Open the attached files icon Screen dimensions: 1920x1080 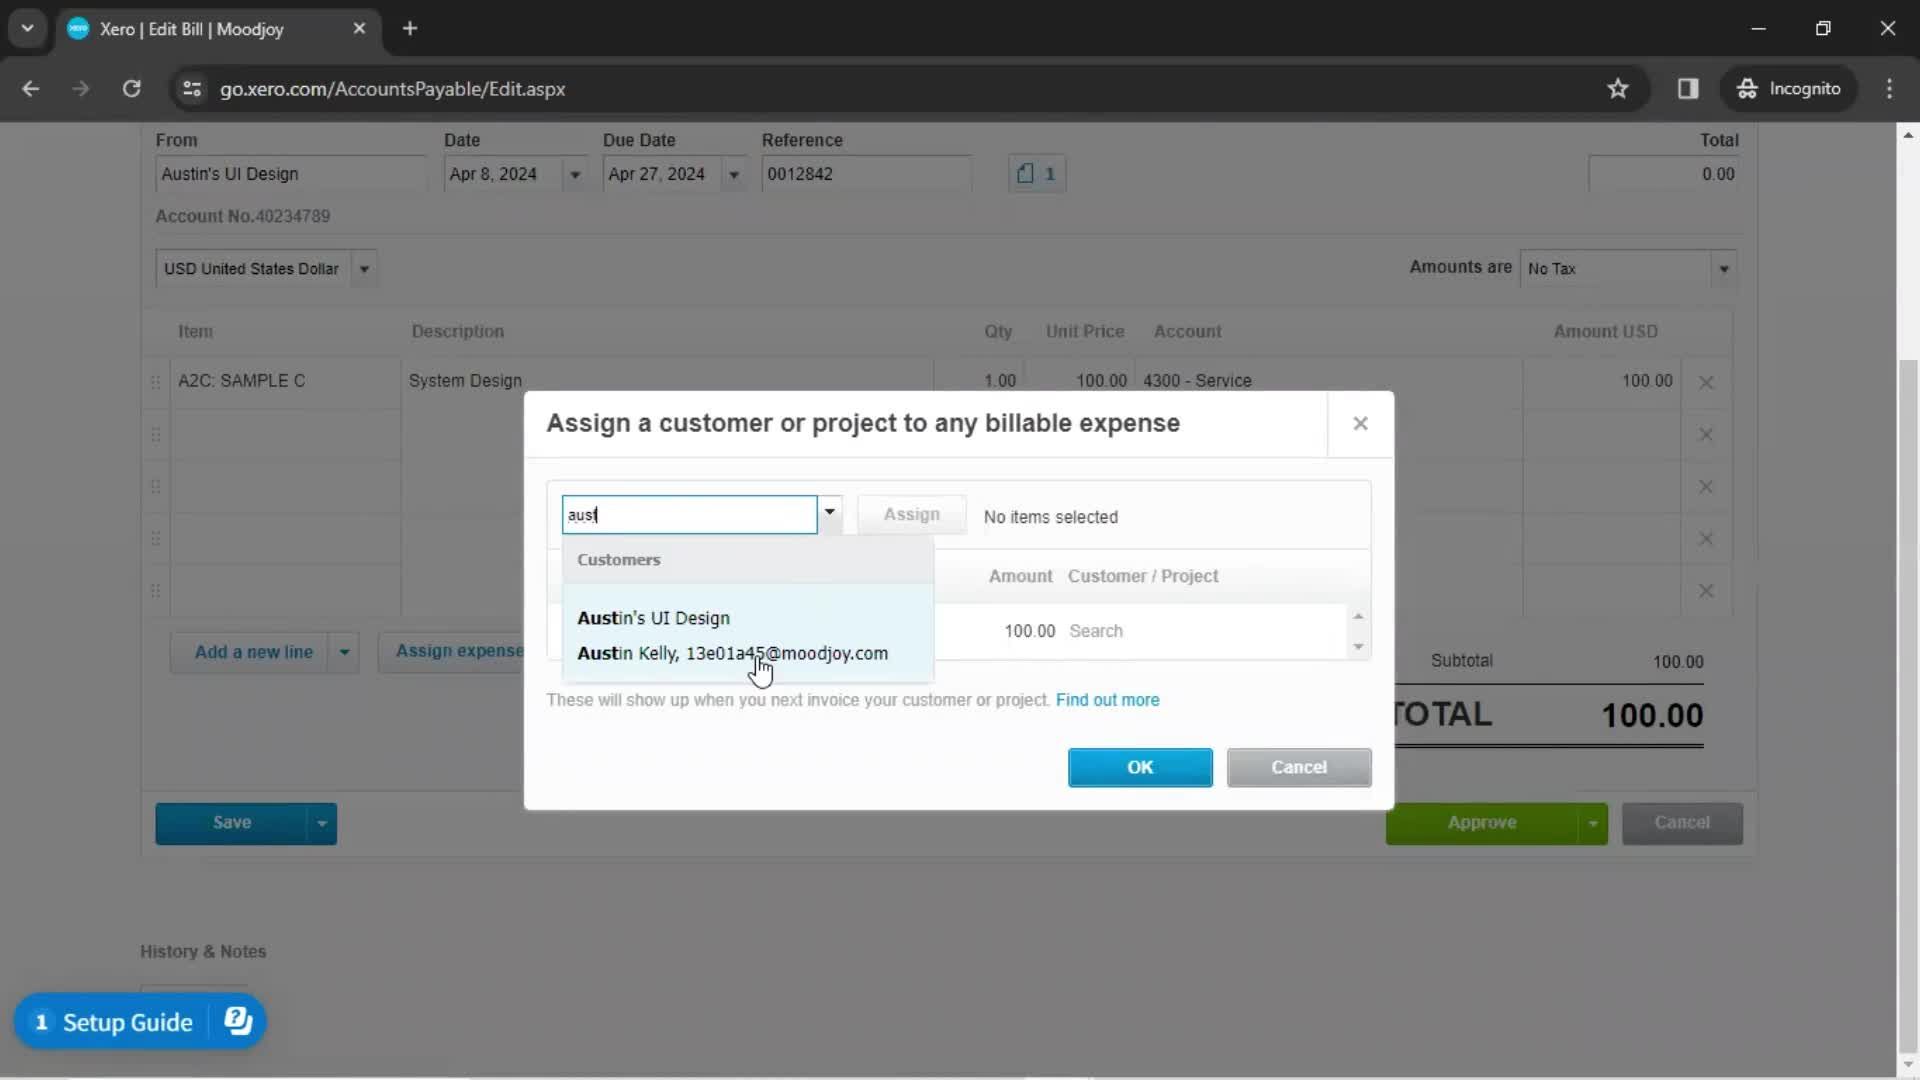coord(1037,174)
